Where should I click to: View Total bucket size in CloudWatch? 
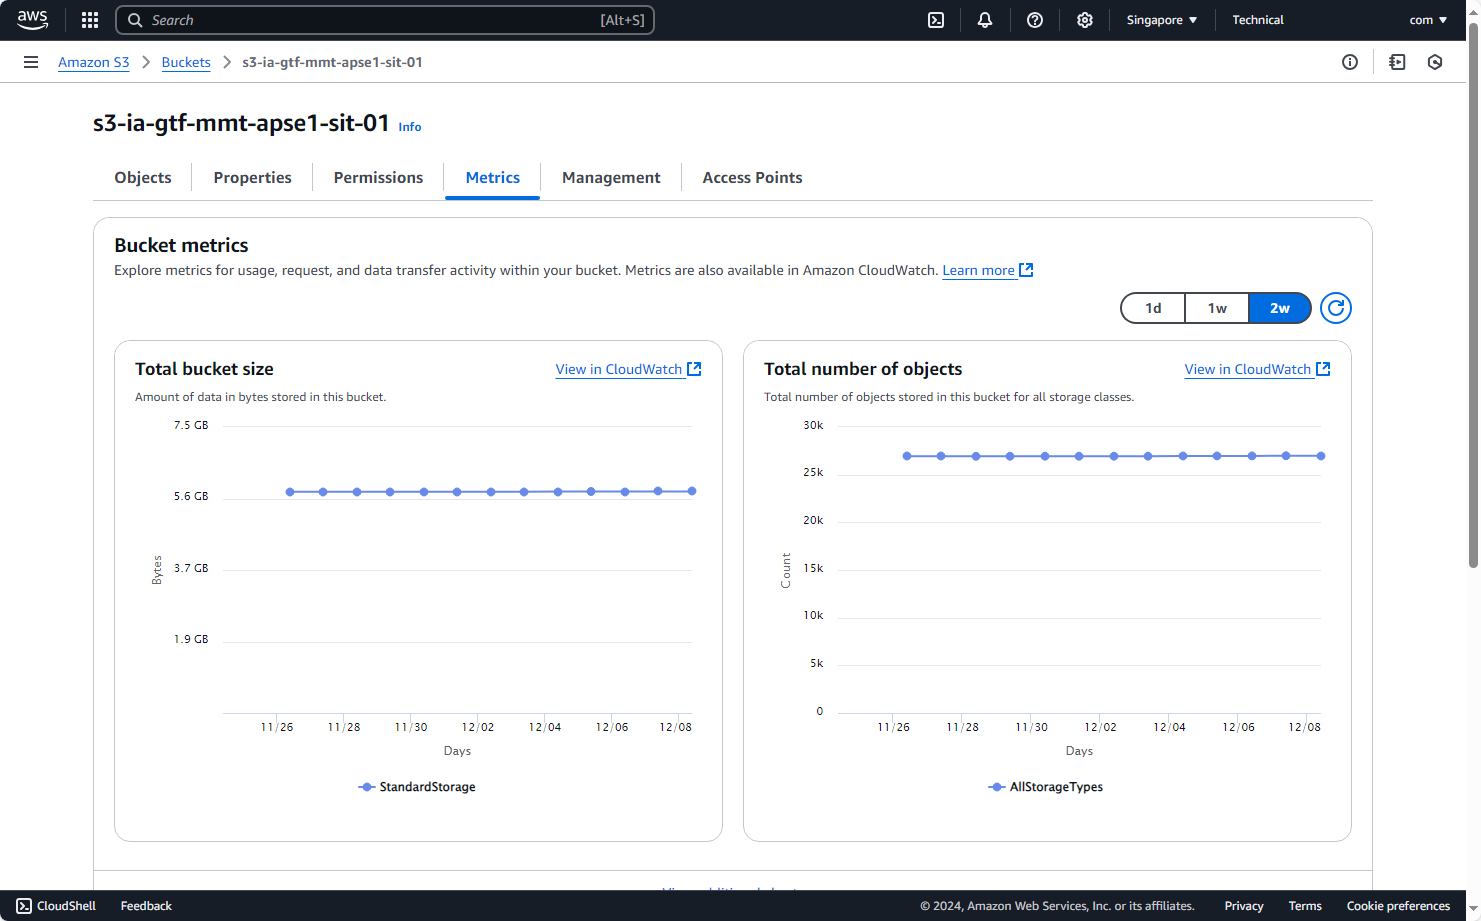pos(619,369)
